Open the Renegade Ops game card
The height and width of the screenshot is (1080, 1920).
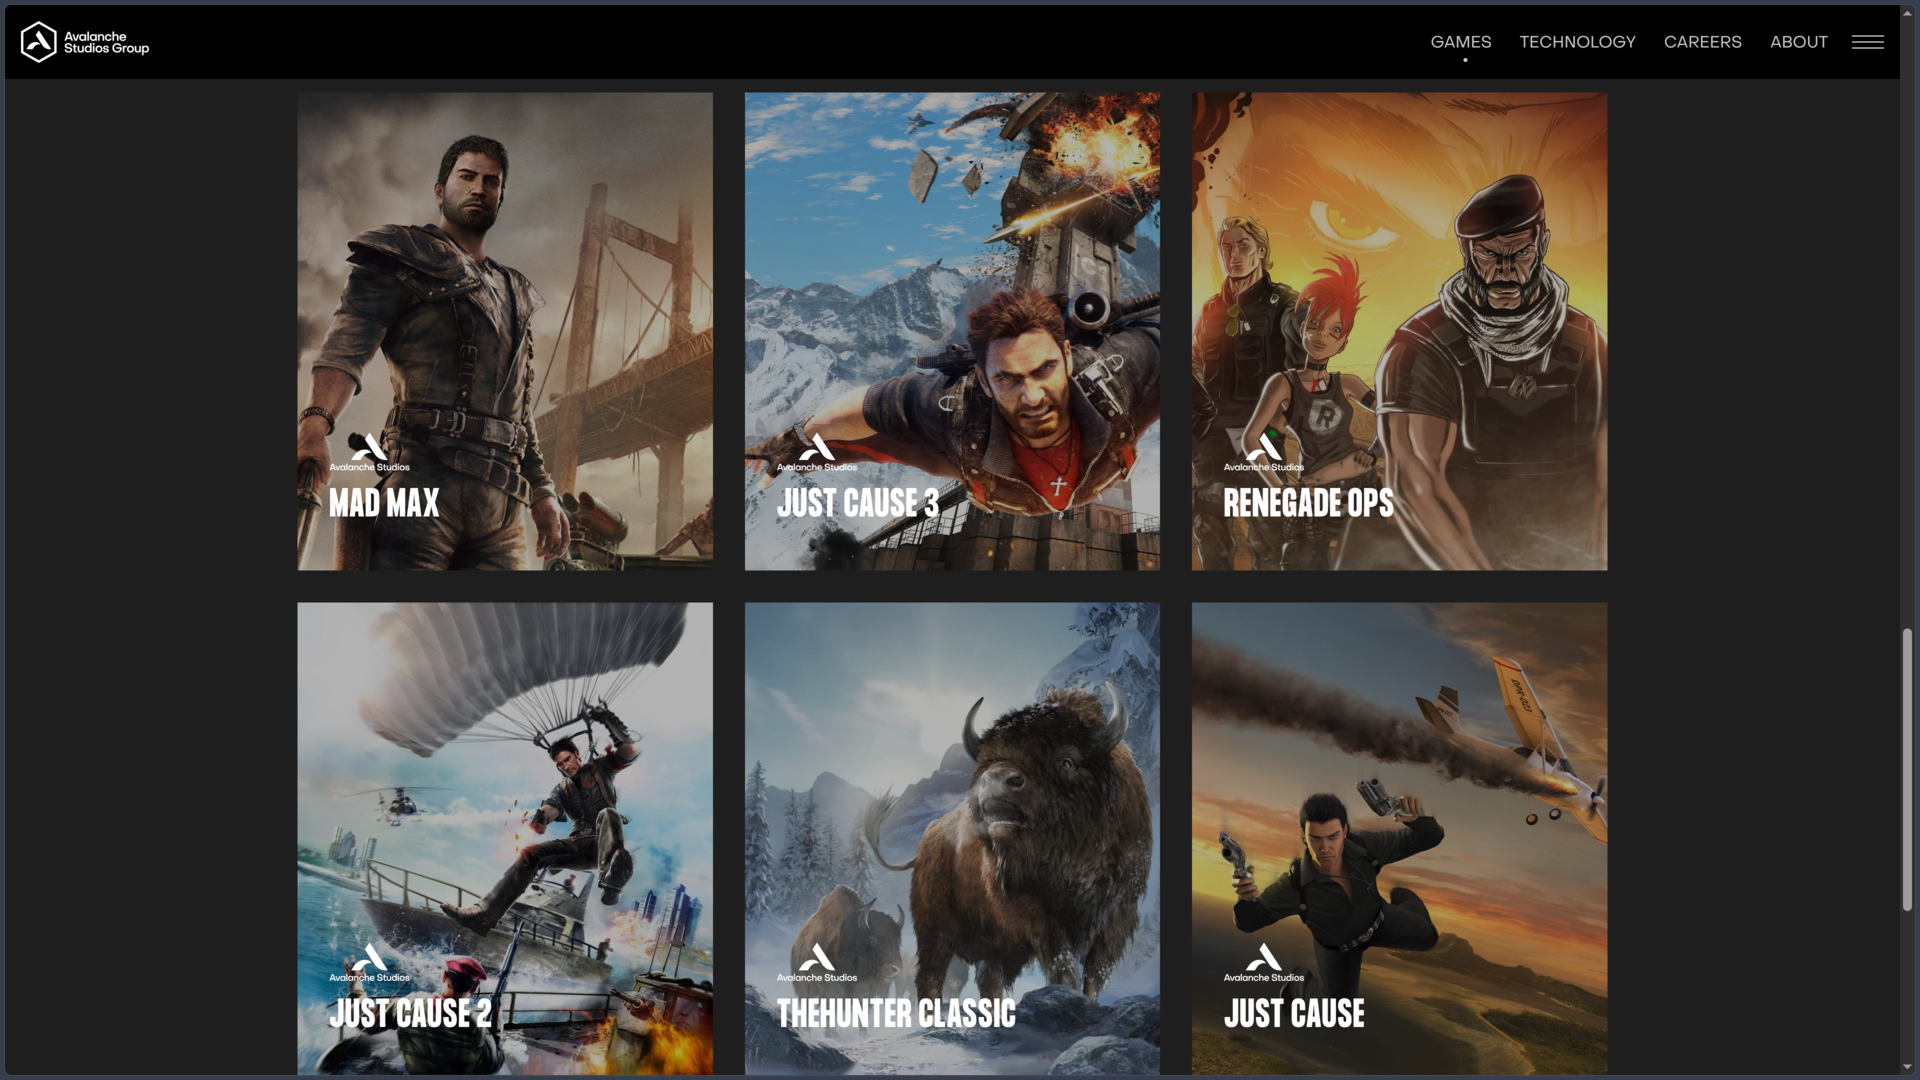[x=1399, y=331]
